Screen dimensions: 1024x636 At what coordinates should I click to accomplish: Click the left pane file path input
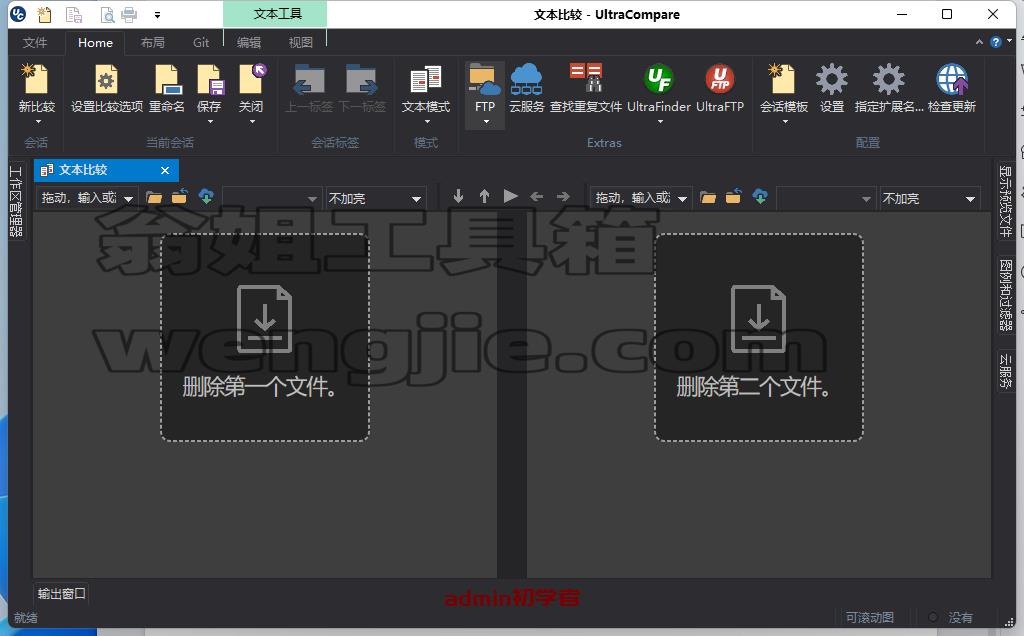click(x=79, y=198)
